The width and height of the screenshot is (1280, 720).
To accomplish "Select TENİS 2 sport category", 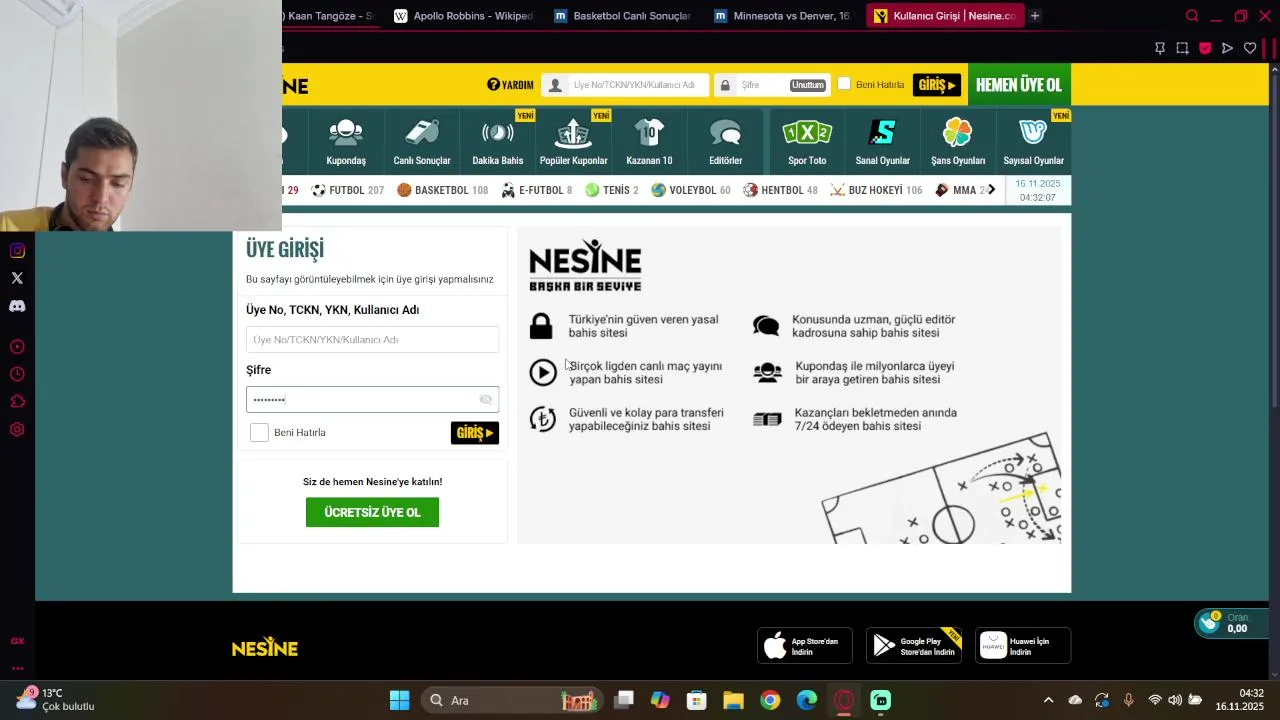I will click(612, 190).
